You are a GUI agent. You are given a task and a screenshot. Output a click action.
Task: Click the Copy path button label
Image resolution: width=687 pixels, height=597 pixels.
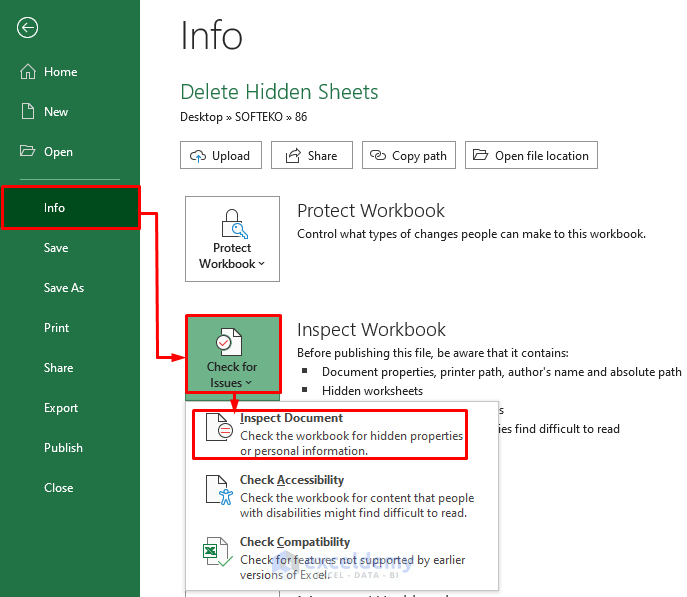click(419, 156)
